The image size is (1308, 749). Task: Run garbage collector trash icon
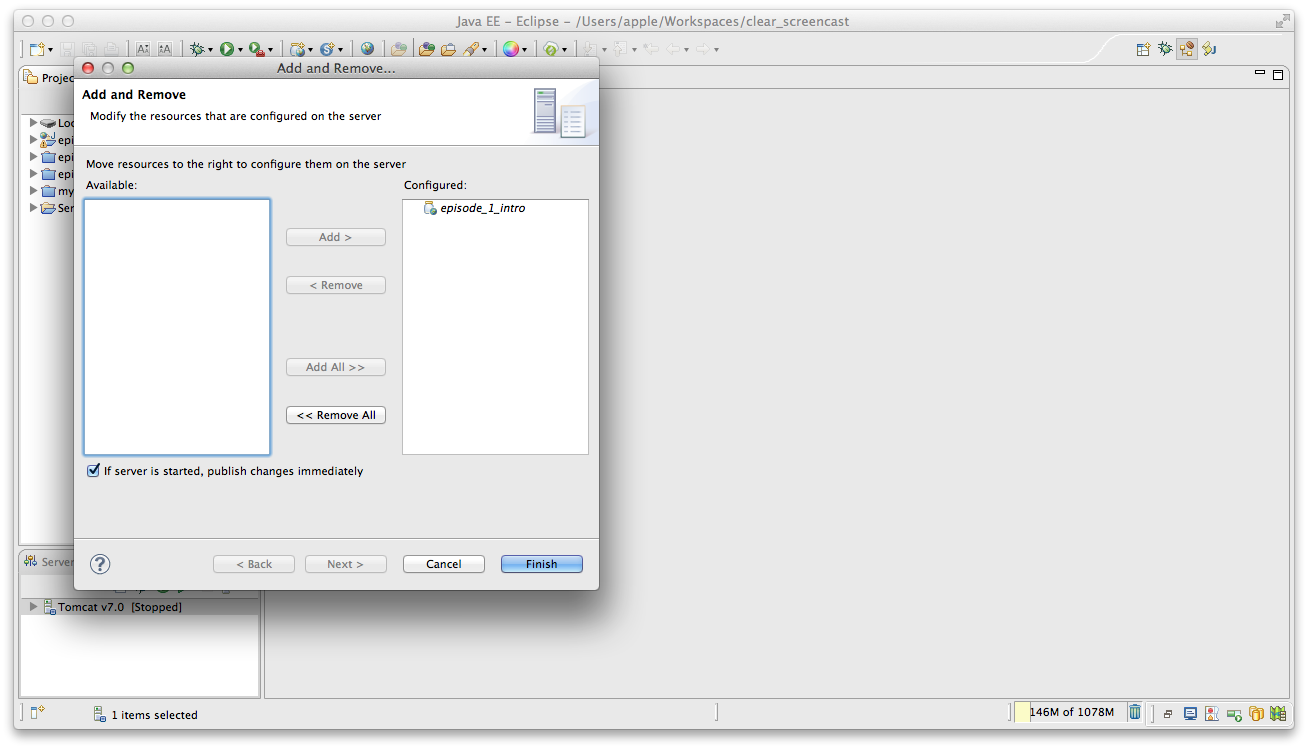click(1135, 712)
